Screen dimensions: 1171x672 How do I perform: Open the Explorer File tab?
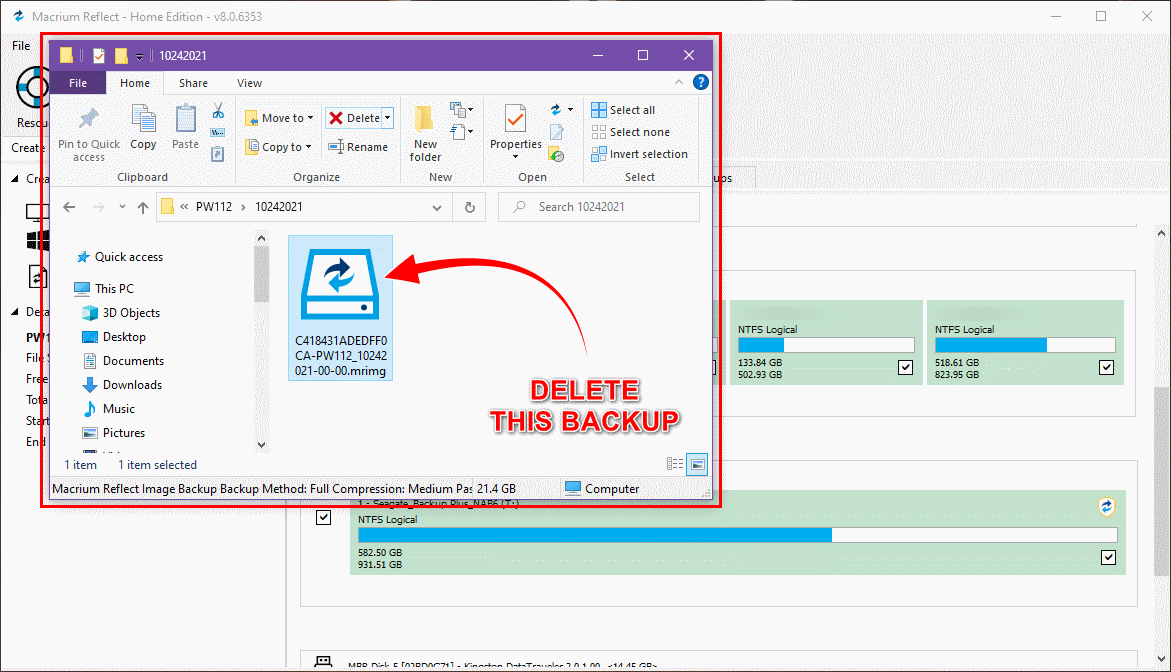click(78, 83)
